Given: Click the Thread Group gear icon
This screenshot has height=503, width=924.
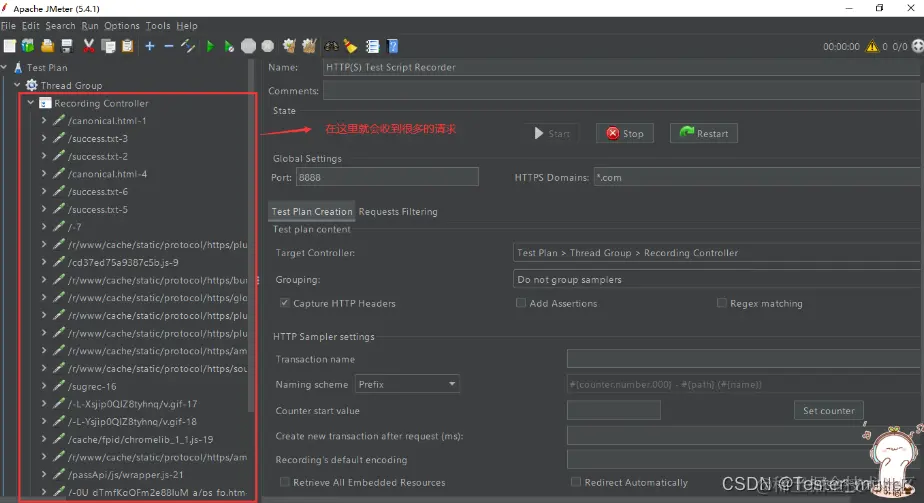Looking at the screenshot, I should [x=32, y=85].
